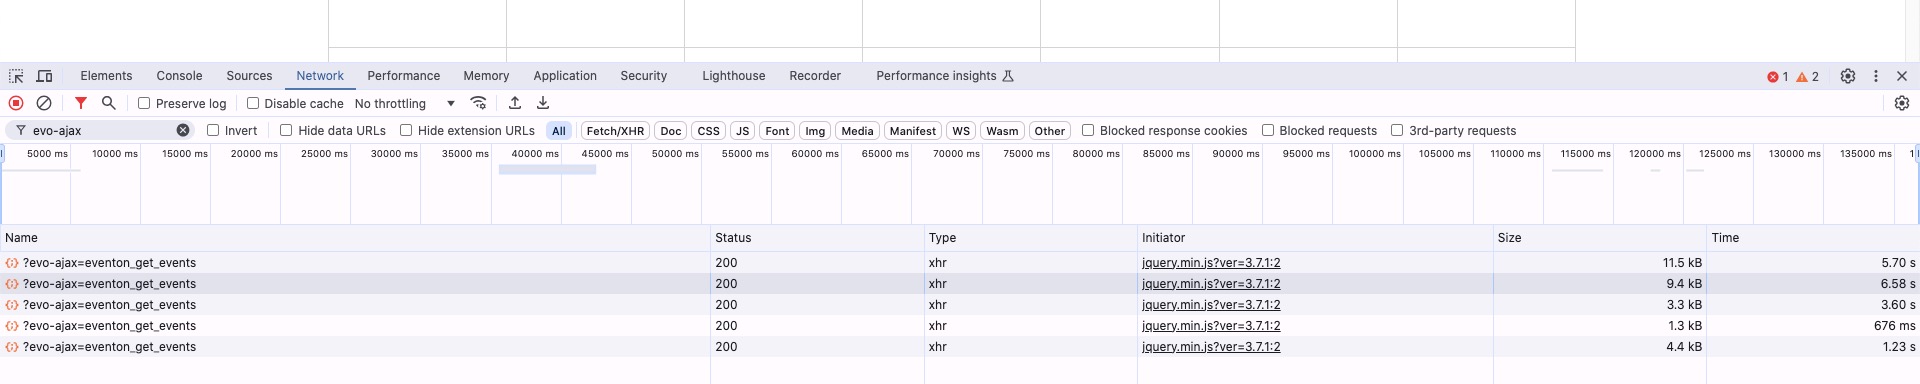This screenshot has width=1920, height=384.
Task: Toggle device toolbar icon
Action: click(x=45, y=76)
